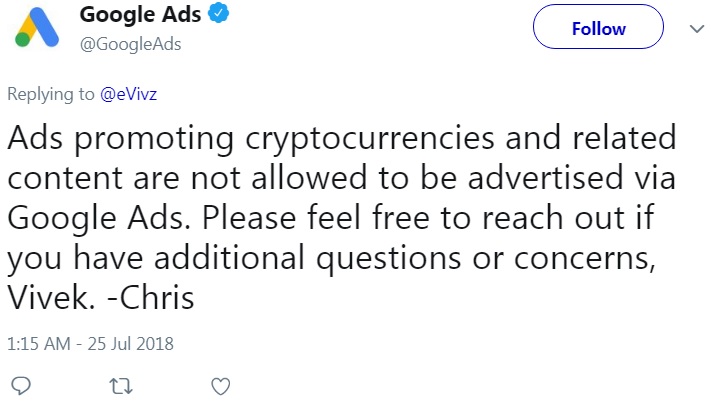Like the tweet with the heart icon
Viewport: 711px width, 409px height.
tap(223, 386)
